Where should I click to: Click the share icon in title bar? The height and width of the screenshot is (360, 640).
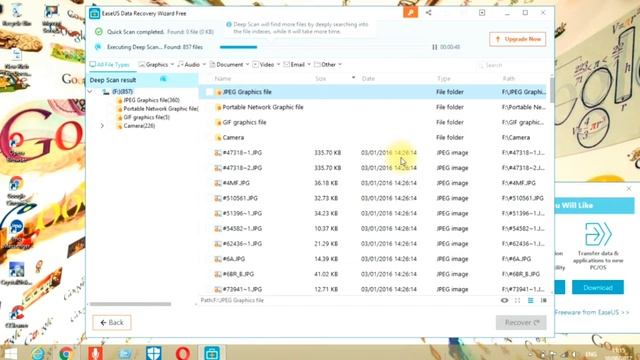click(428, 13)
